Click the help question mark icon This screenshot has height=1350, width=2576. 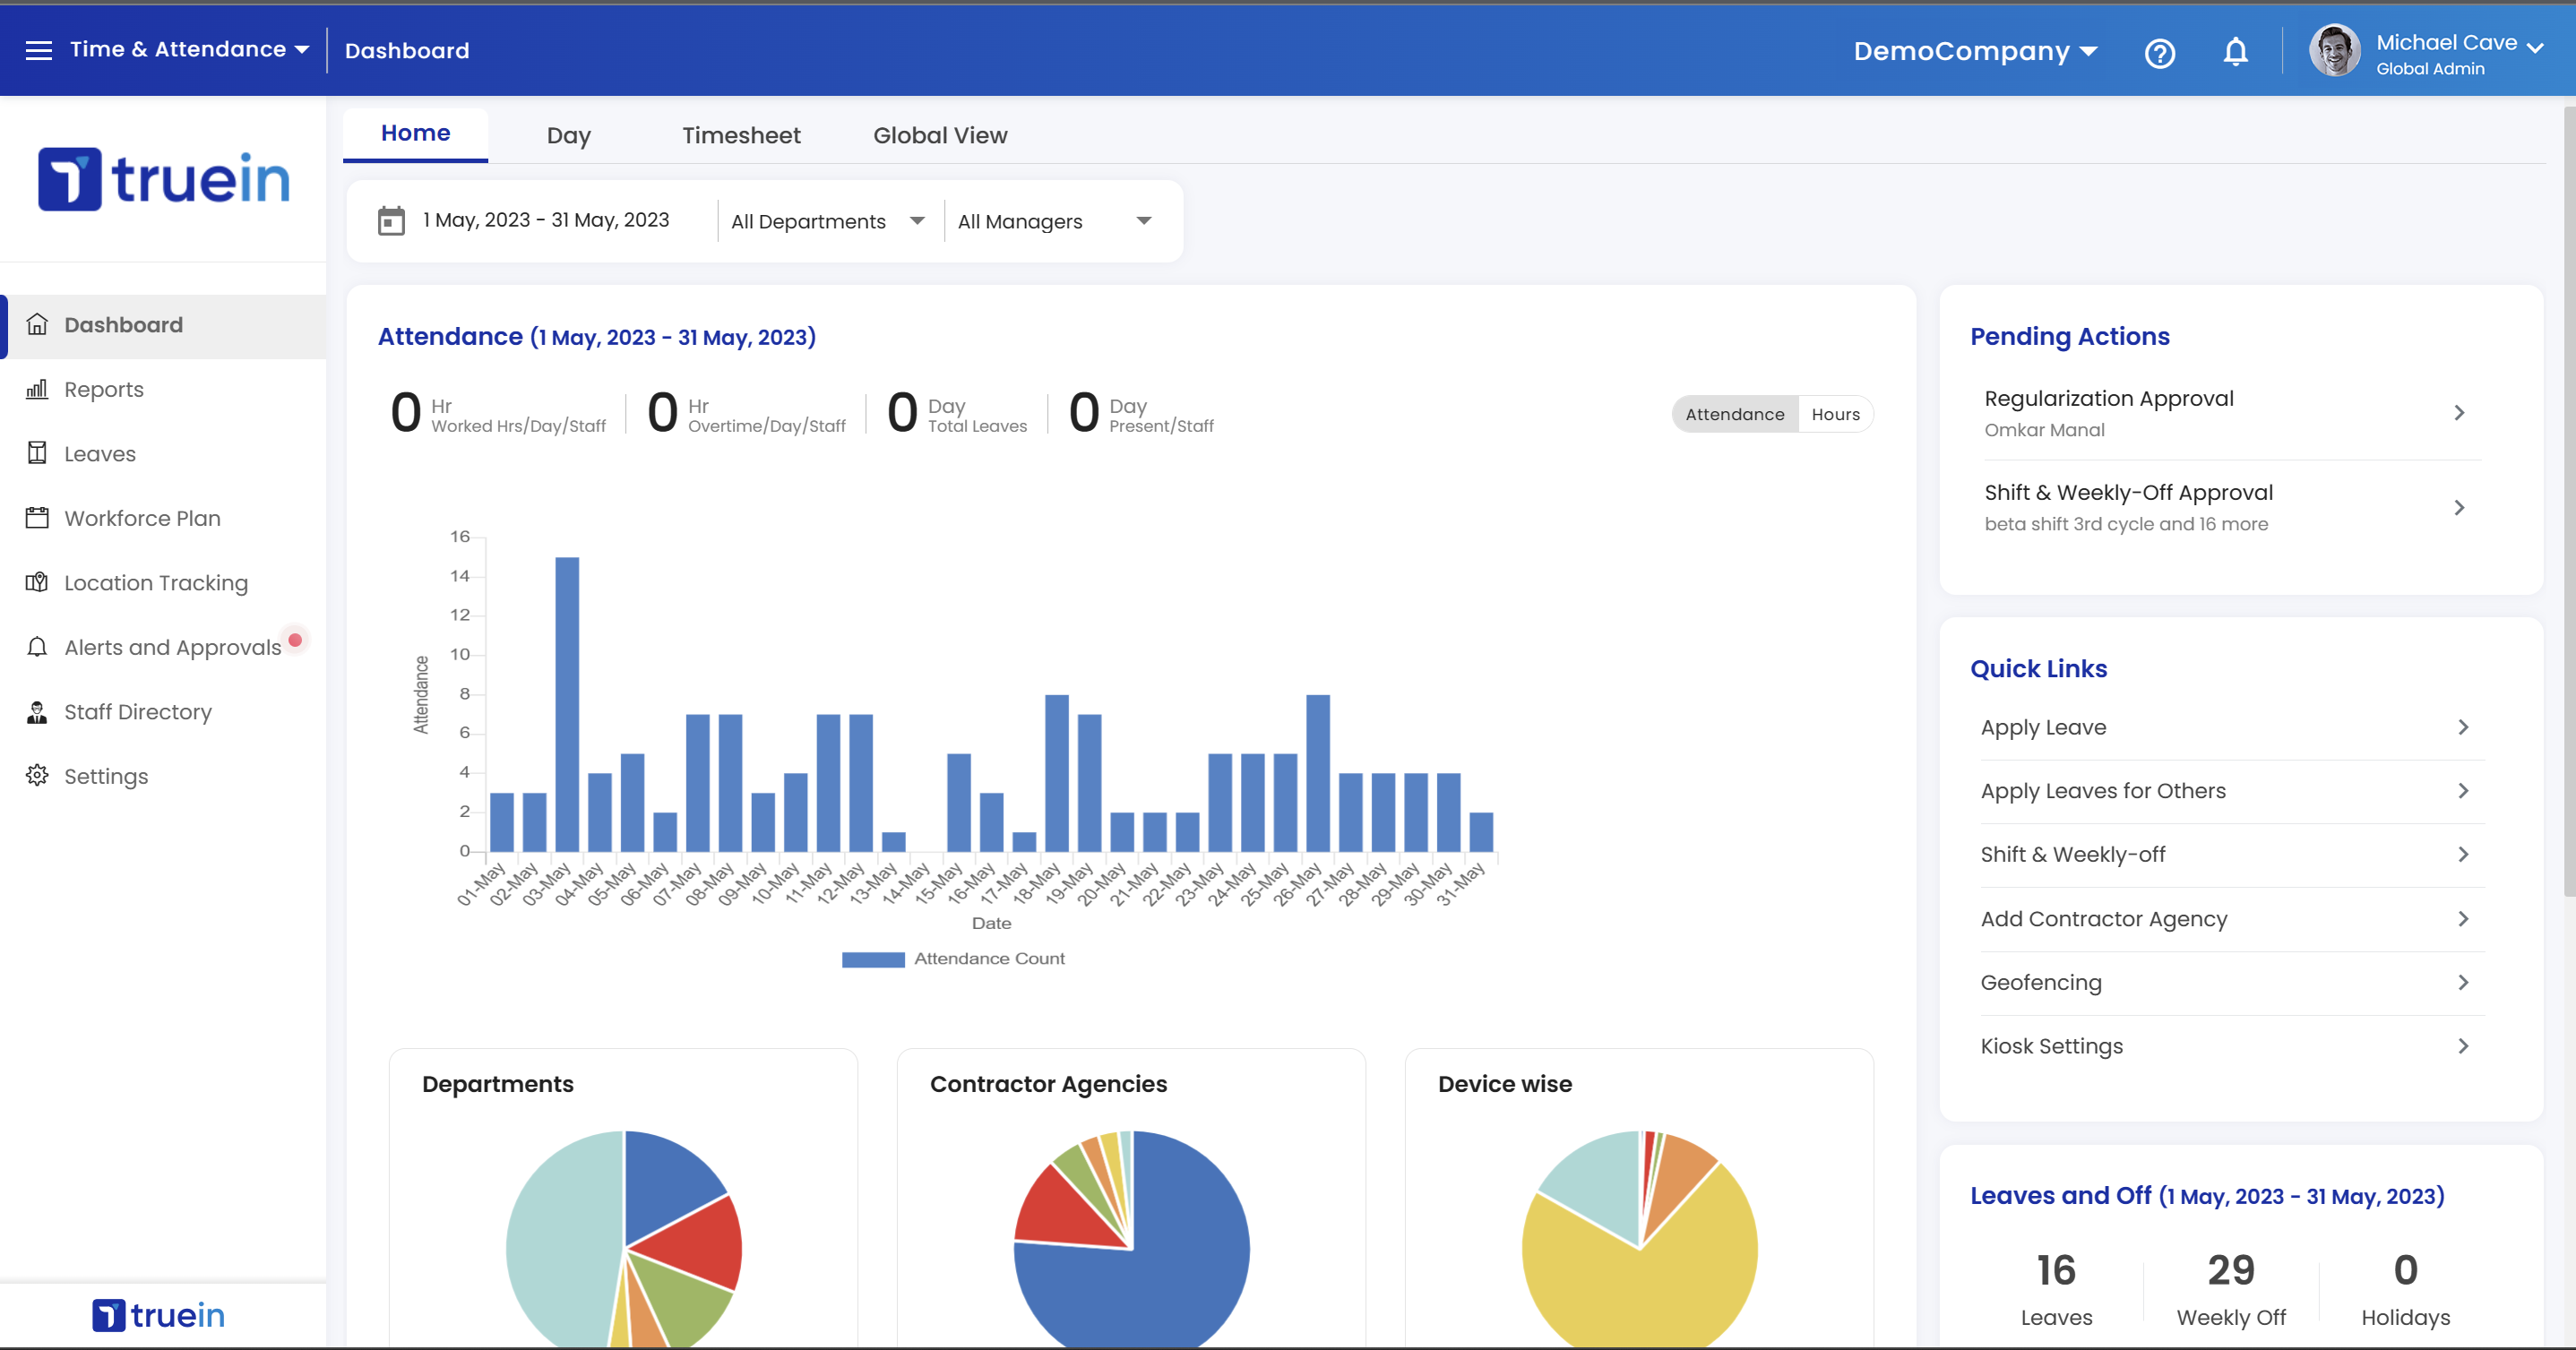tap(2160, 53)
